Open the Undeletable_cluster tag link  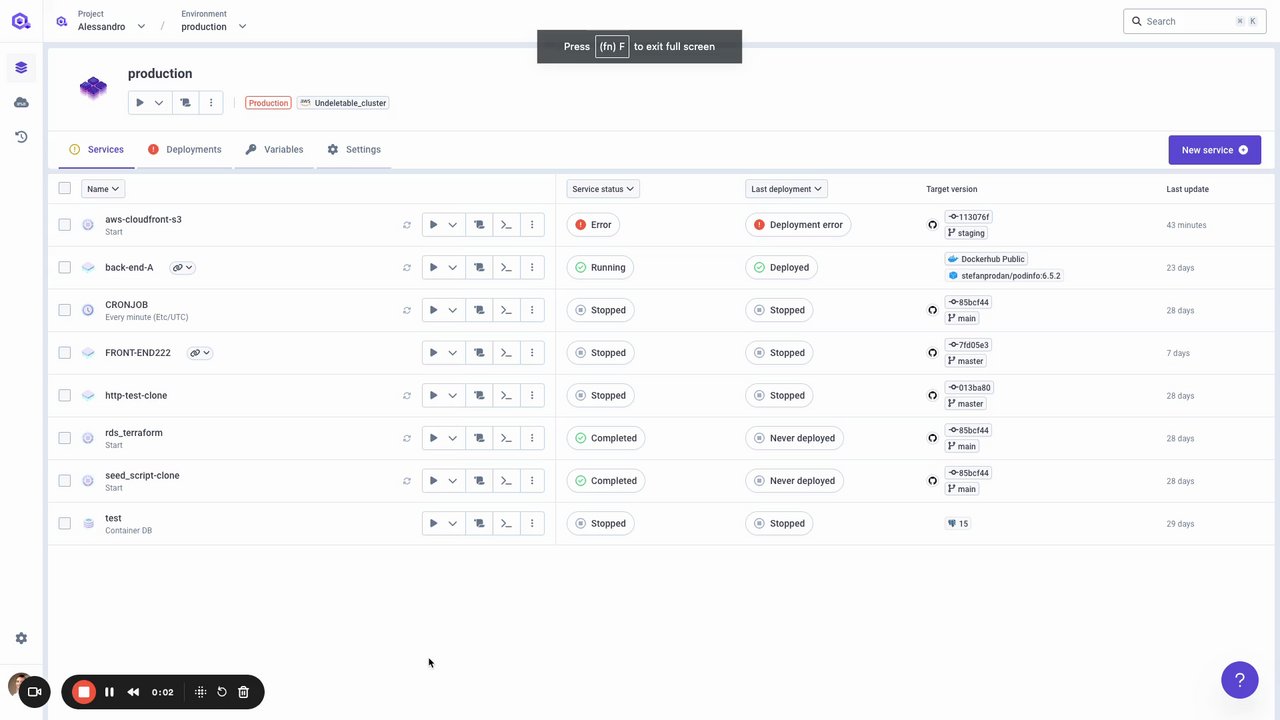point(343,103)
